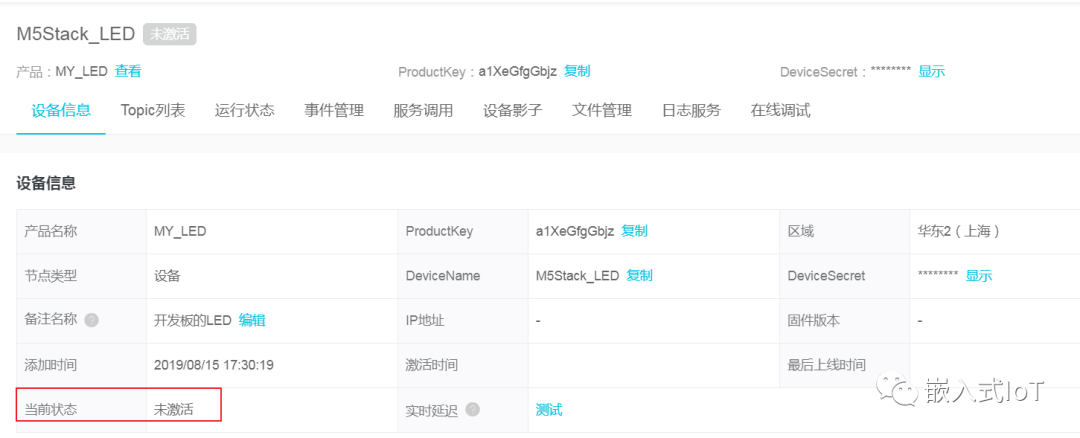Screen dimensions: 1080x438
Task: Reveal DeviceSecret in the info table
Action: coord(979,275)
